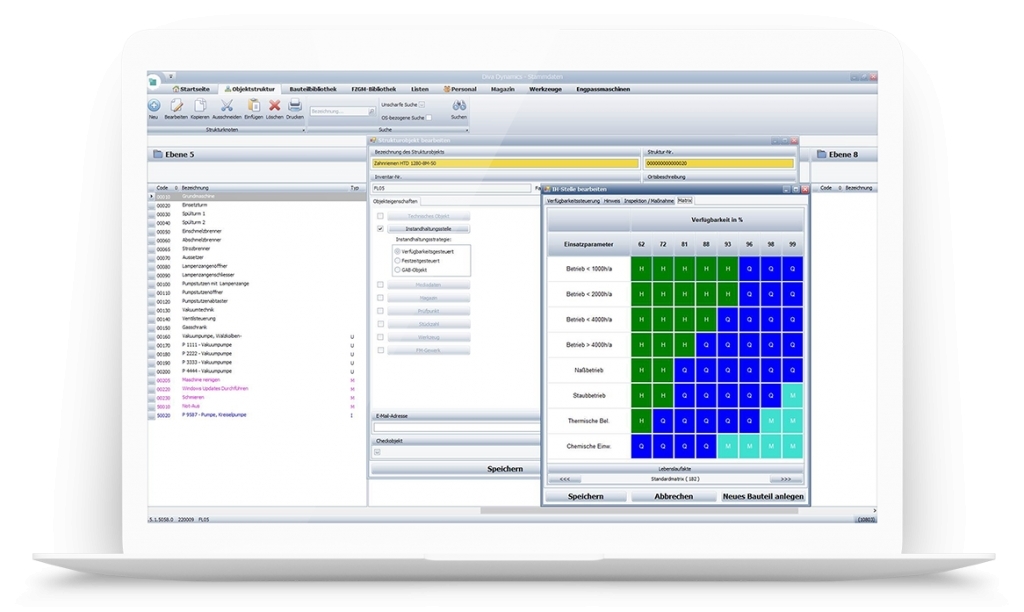Toggle the Prüfpunkt checkbox
Image resolution: width=1024 pixels, height=612 pixels.
tap(380, 311)
